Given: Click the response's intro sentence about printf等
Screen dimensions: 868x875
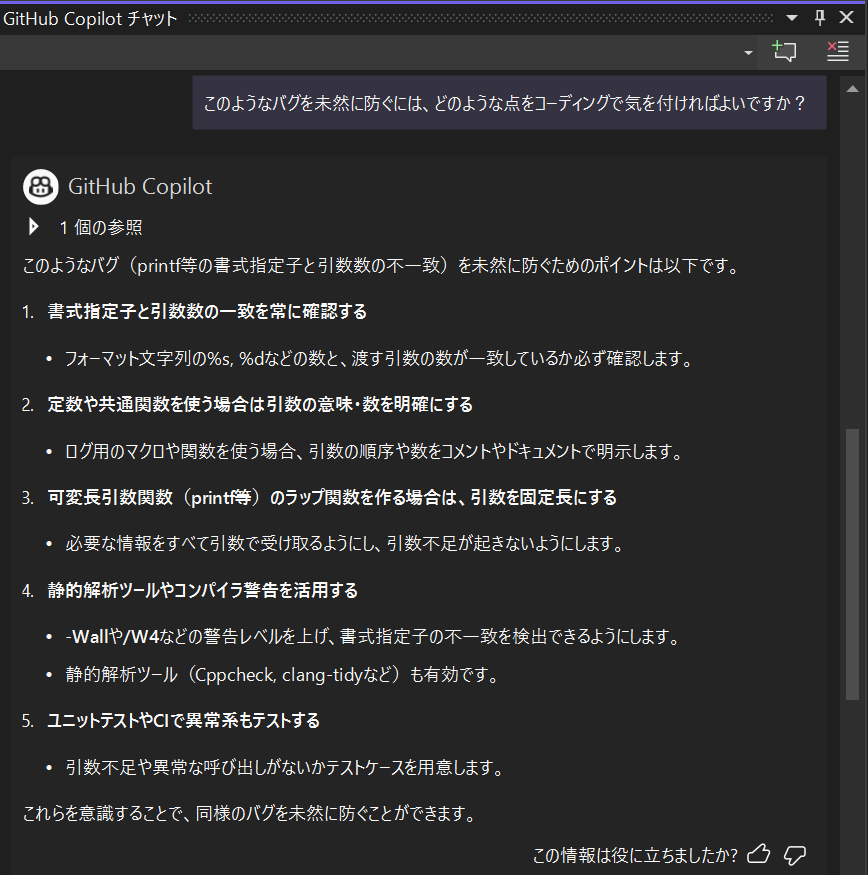Looking at the screenshot, I should [x=381, y=265].
